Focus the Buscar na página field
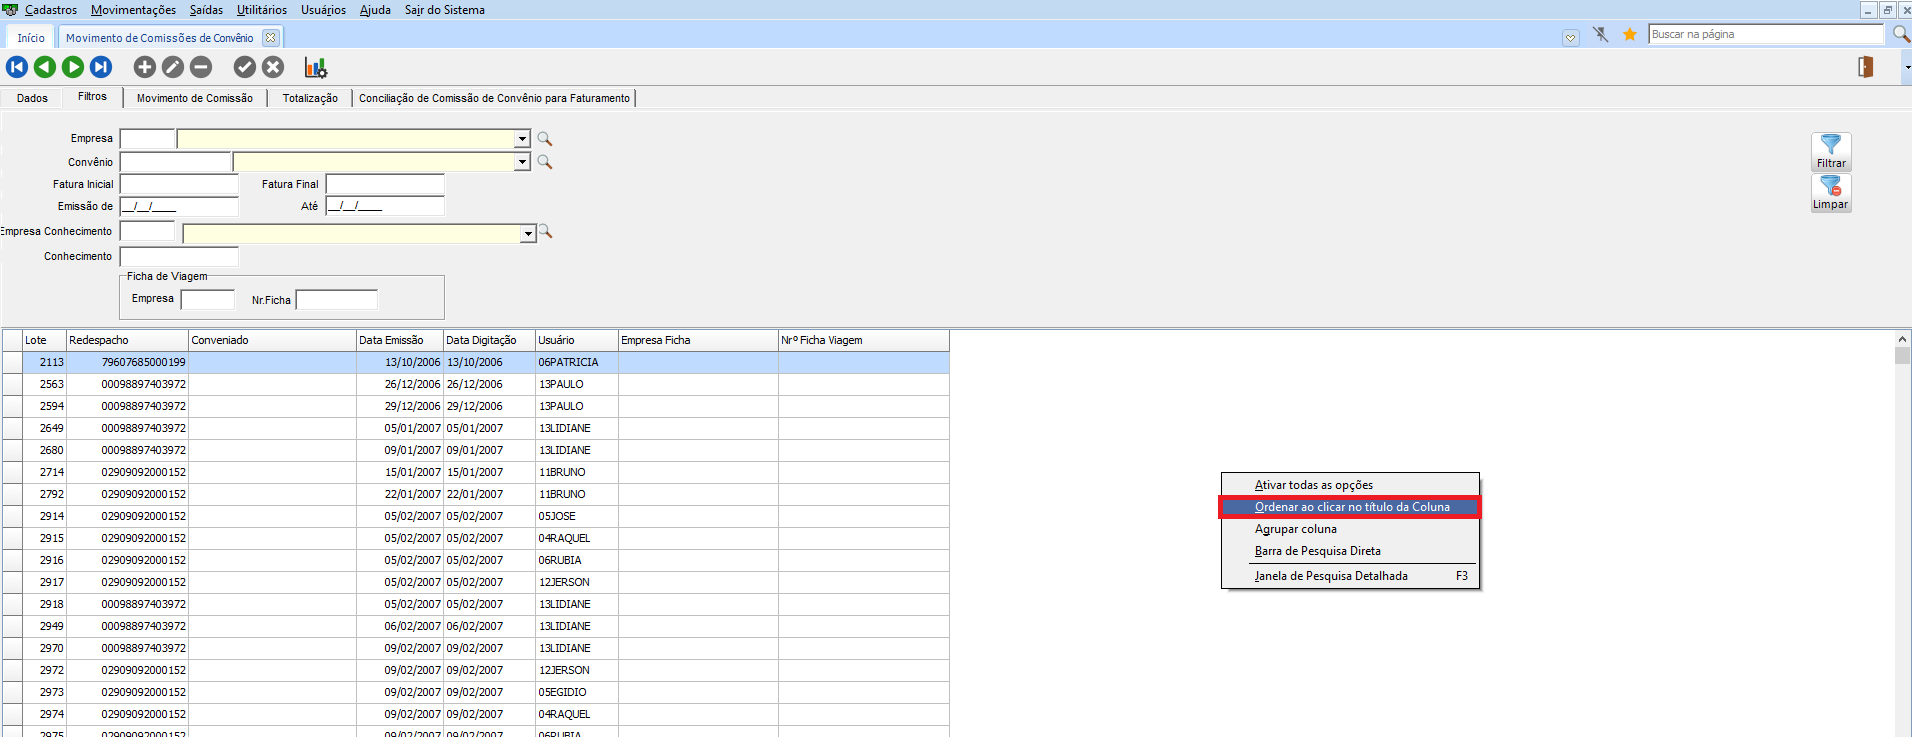The width and height of the screenshot is (1912, 737). pyautogui.click(x=1766, y=35)
